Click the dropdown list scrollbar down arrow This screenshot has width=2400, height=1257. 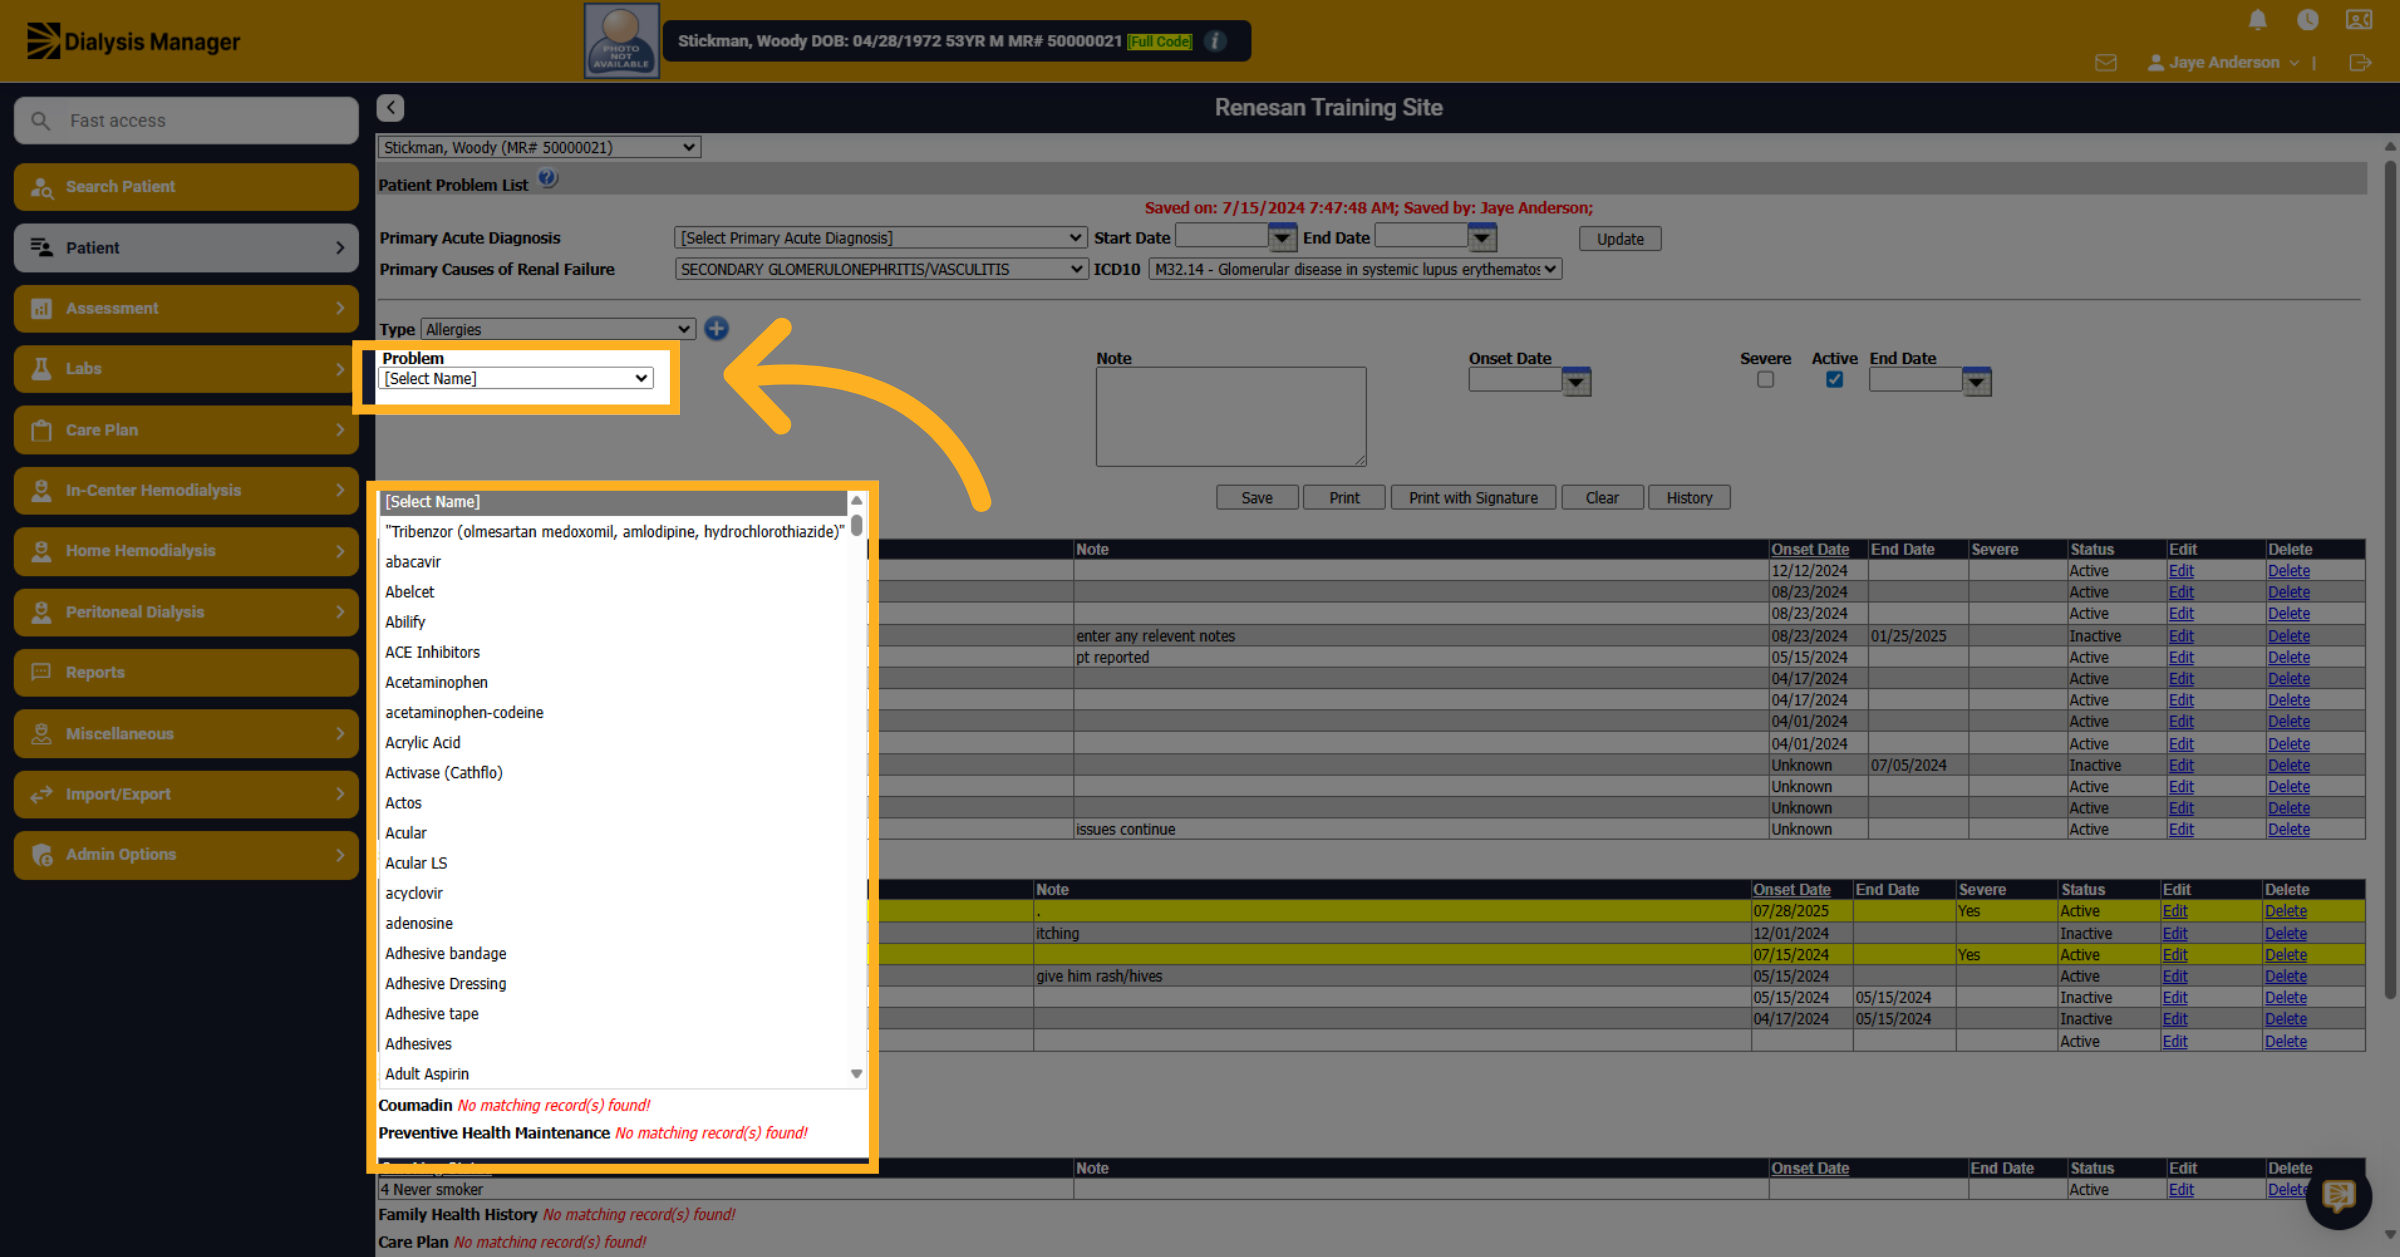(857, 1074)
